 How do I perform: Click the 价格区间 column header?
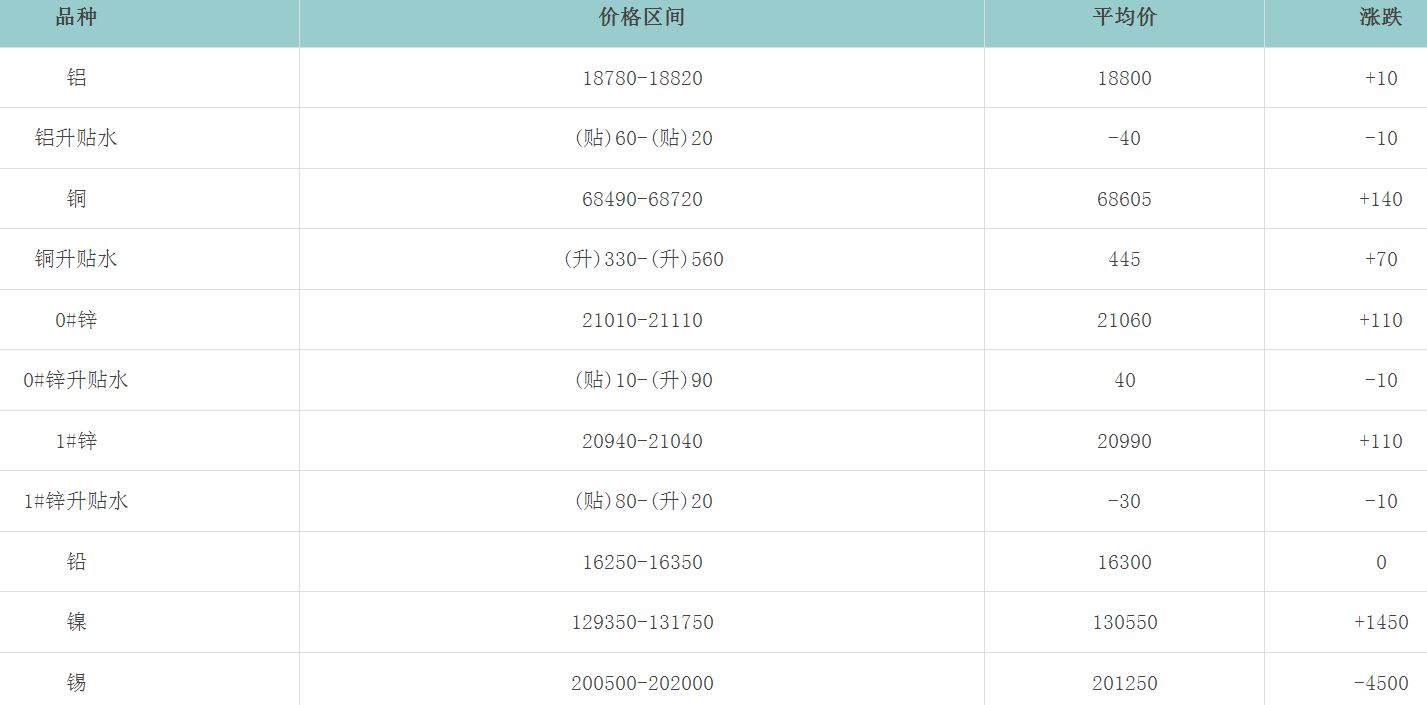[642, 18]
